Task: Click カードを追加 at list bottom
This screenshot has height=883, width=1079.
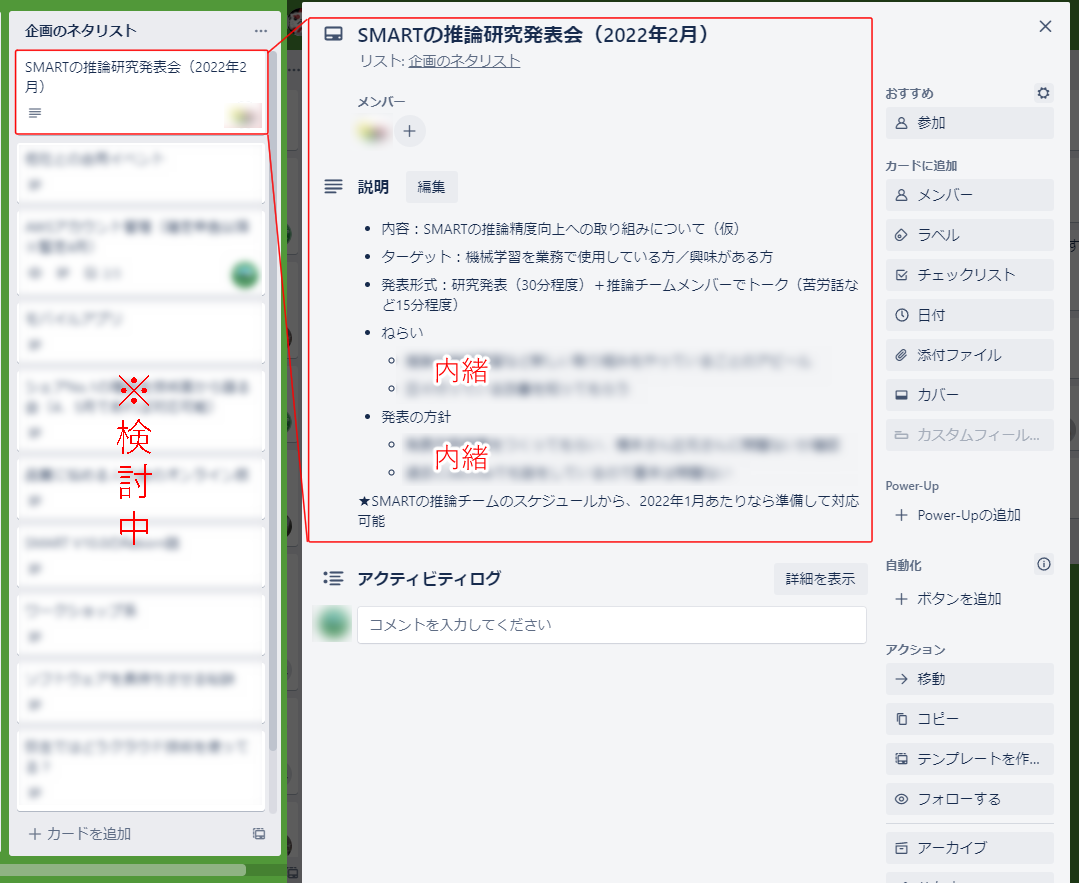Action: point(81,834)
